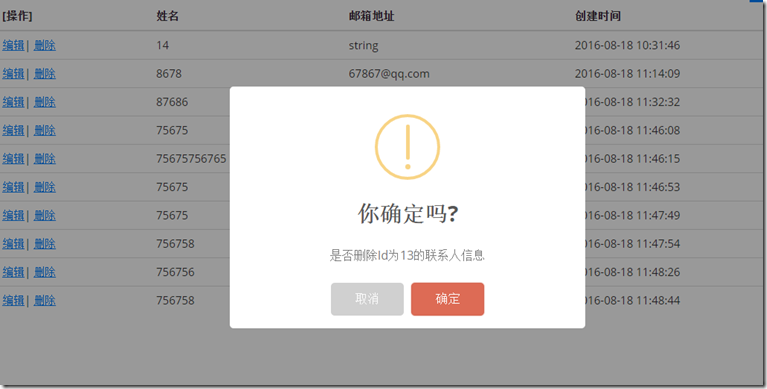
Task: Click the 创建时间 column header
Action: click(598, 16)
